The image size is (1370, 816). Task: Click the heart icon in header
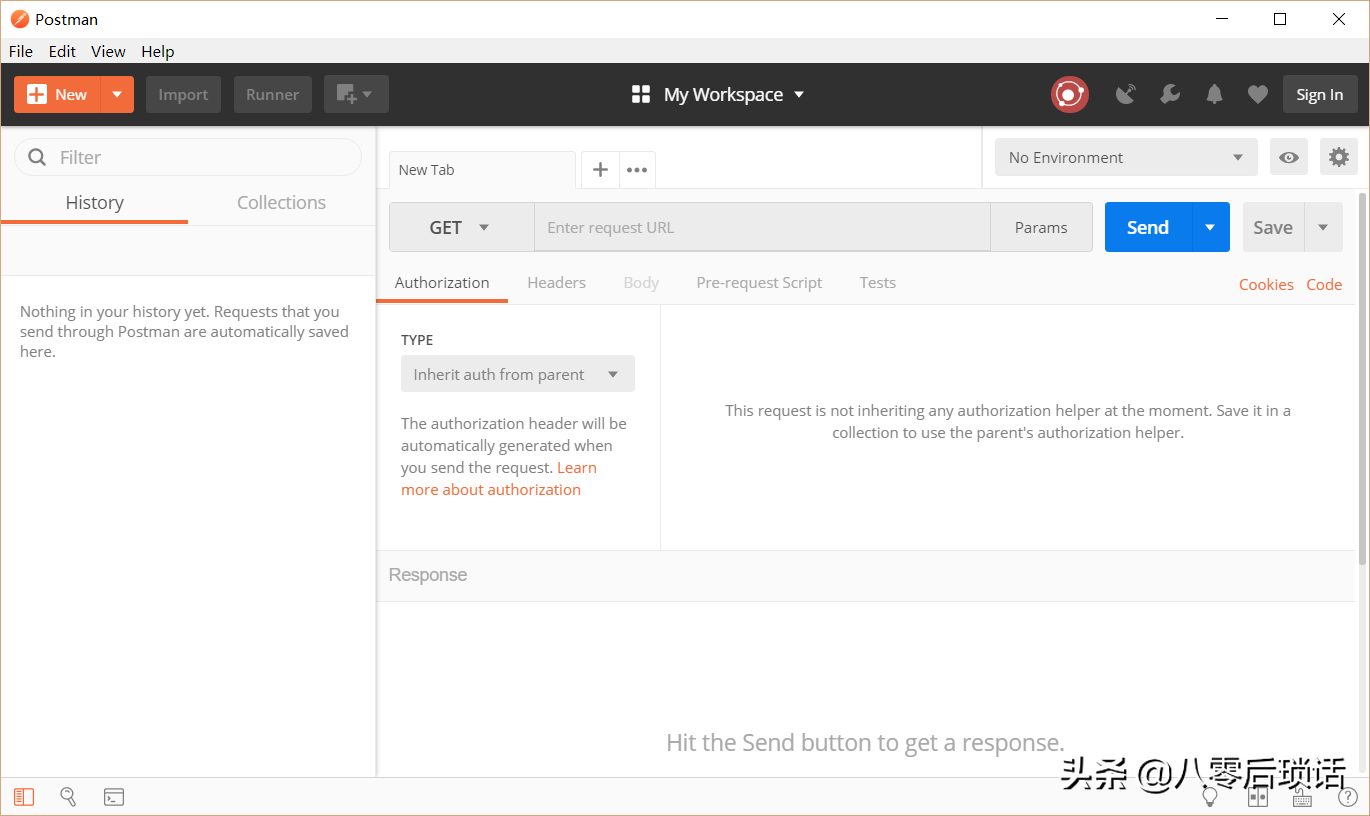click(1258, 94)
